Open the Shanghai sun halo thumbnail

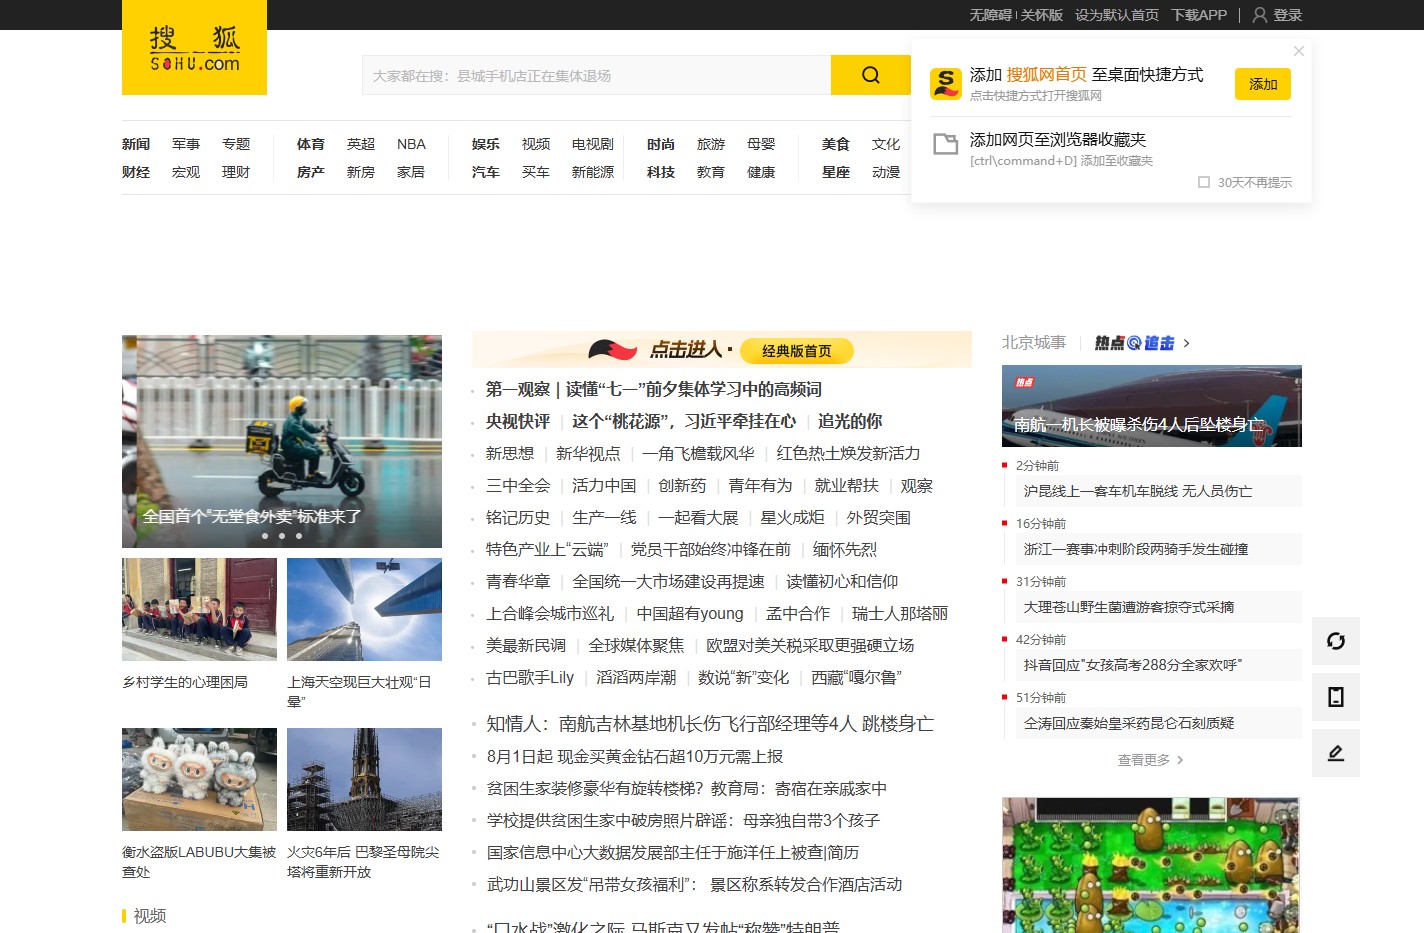(364, 609)
